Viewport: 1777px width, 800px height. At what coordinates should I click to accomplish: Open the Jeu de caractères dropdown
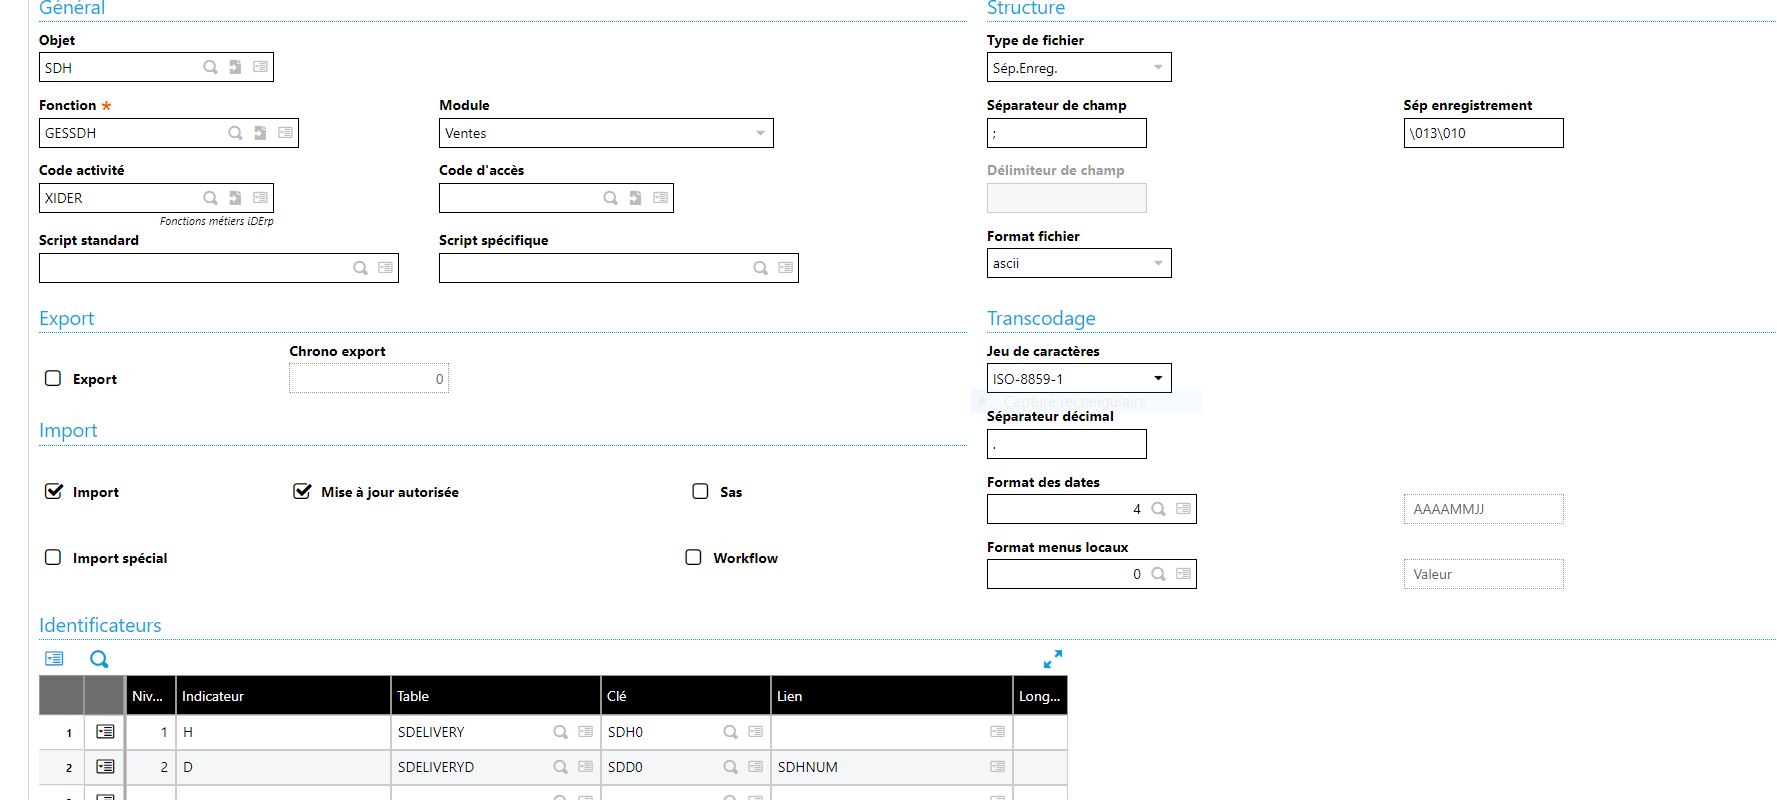click(1079, 378)
